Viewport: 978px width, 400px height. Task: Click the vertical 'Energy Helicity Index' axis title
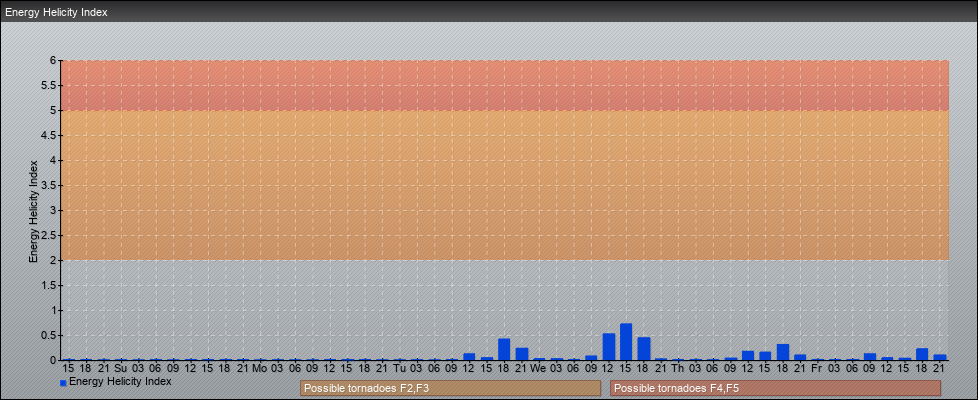[x=34, y=211]
